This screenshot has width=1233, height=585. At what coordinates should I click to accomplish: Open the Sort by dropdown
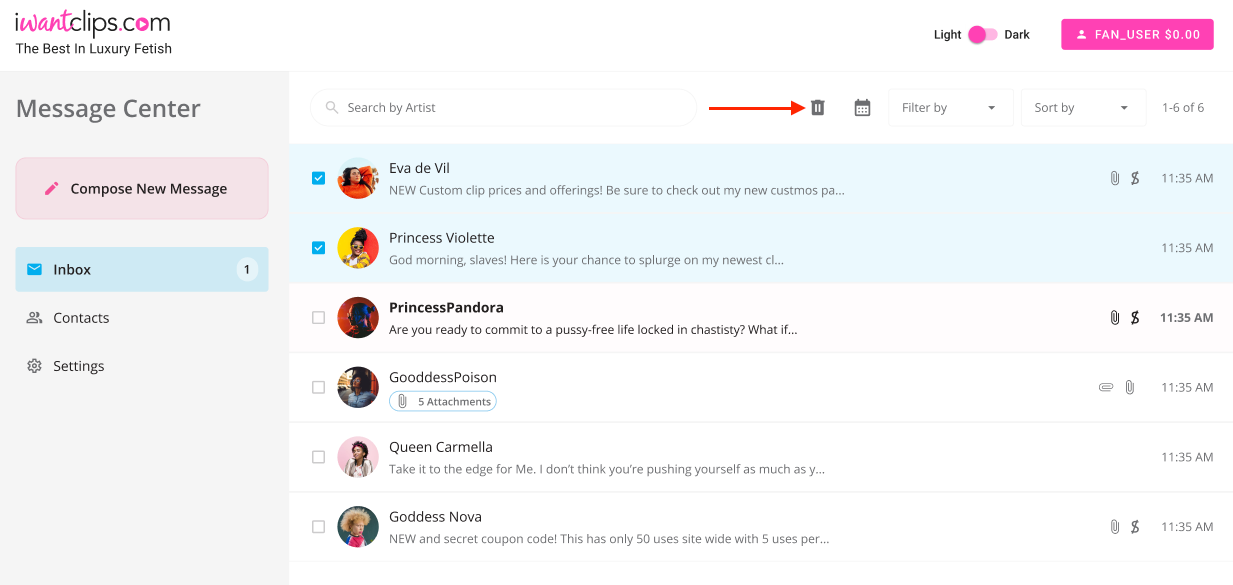pyautogui.click(x=1083, y=107)
